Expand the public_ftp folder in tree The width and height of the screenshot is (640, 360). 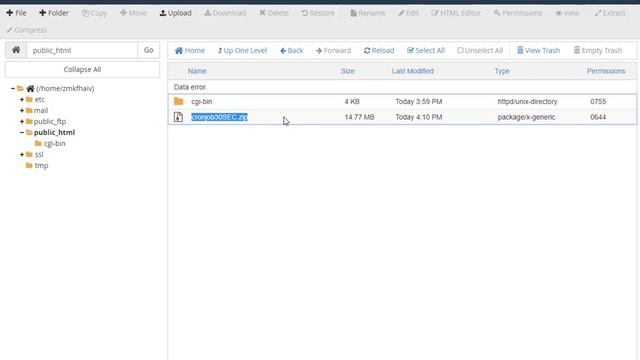22,122
